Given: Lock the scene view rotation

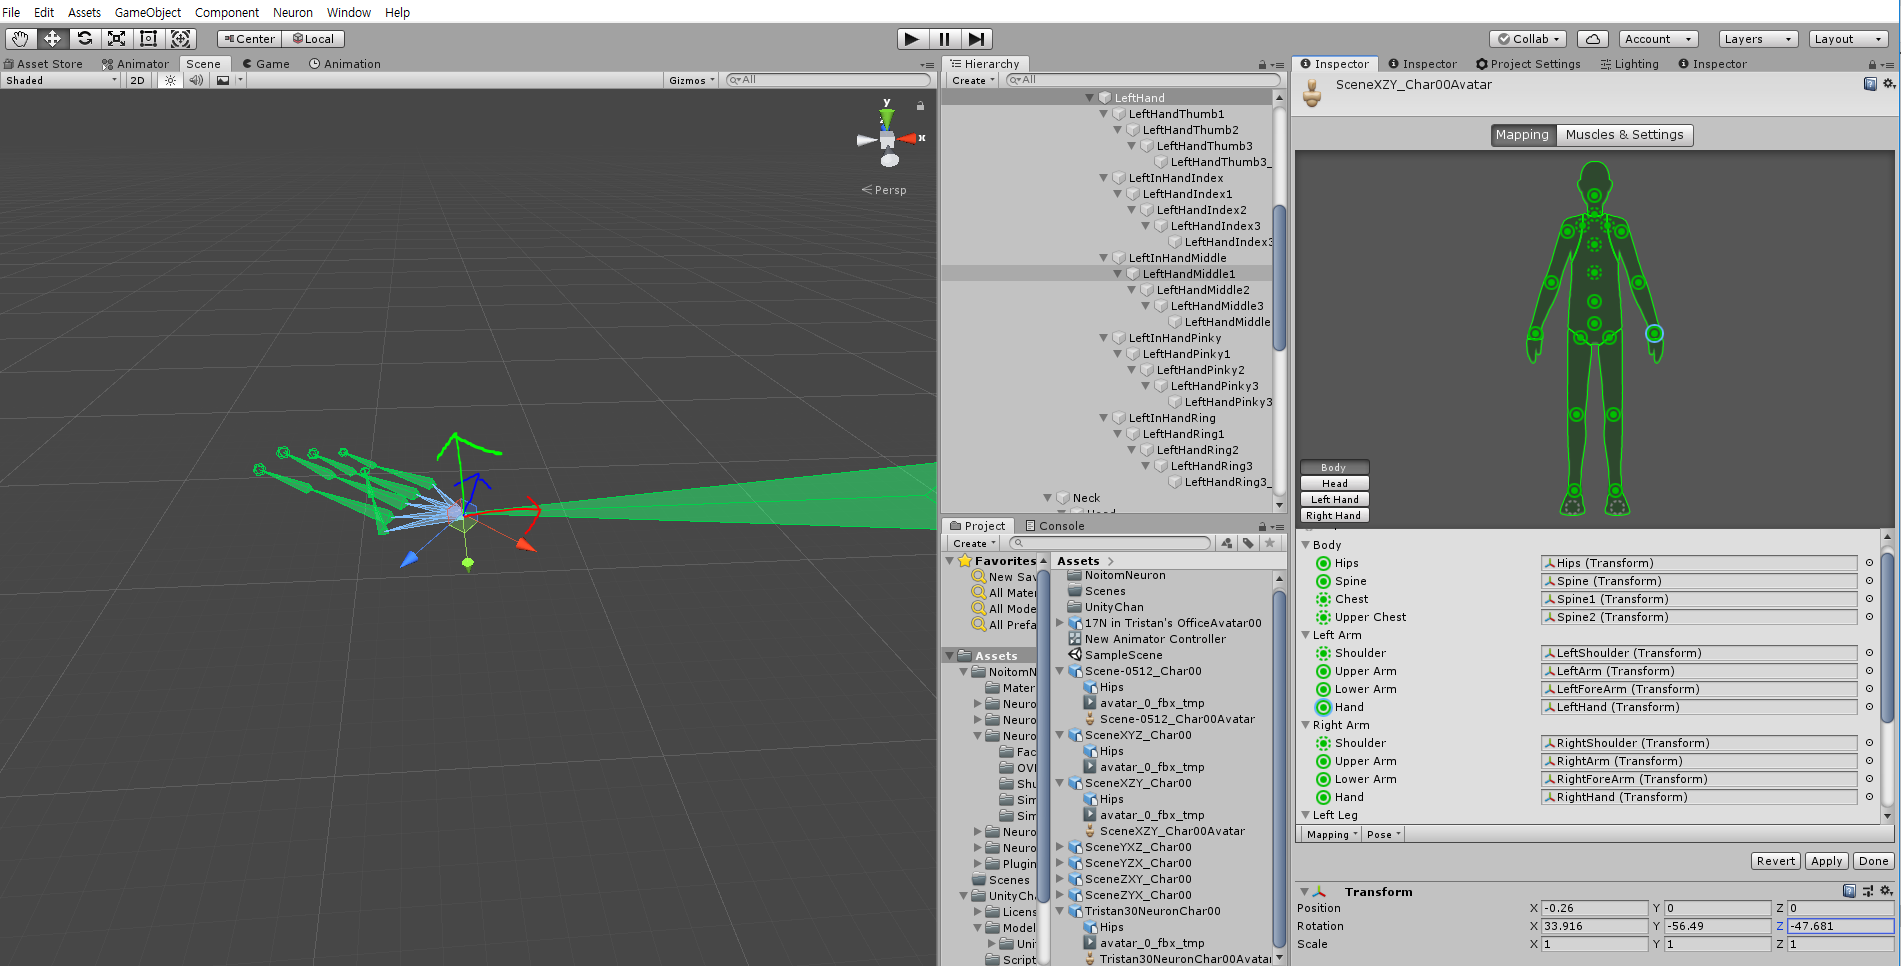Looking at the screenshot, I should pyautogui.click(x=920, y=105).
